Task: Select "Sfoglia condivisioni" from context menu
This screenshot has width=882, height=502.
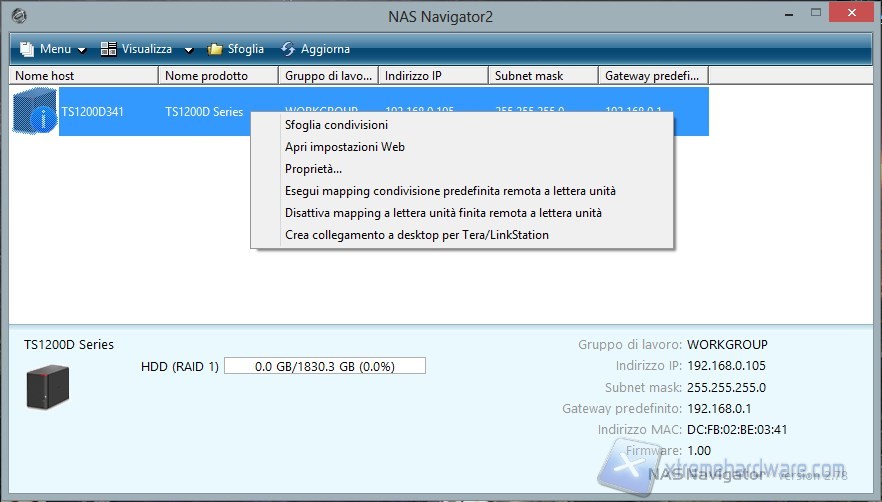Action: (336, 125)
